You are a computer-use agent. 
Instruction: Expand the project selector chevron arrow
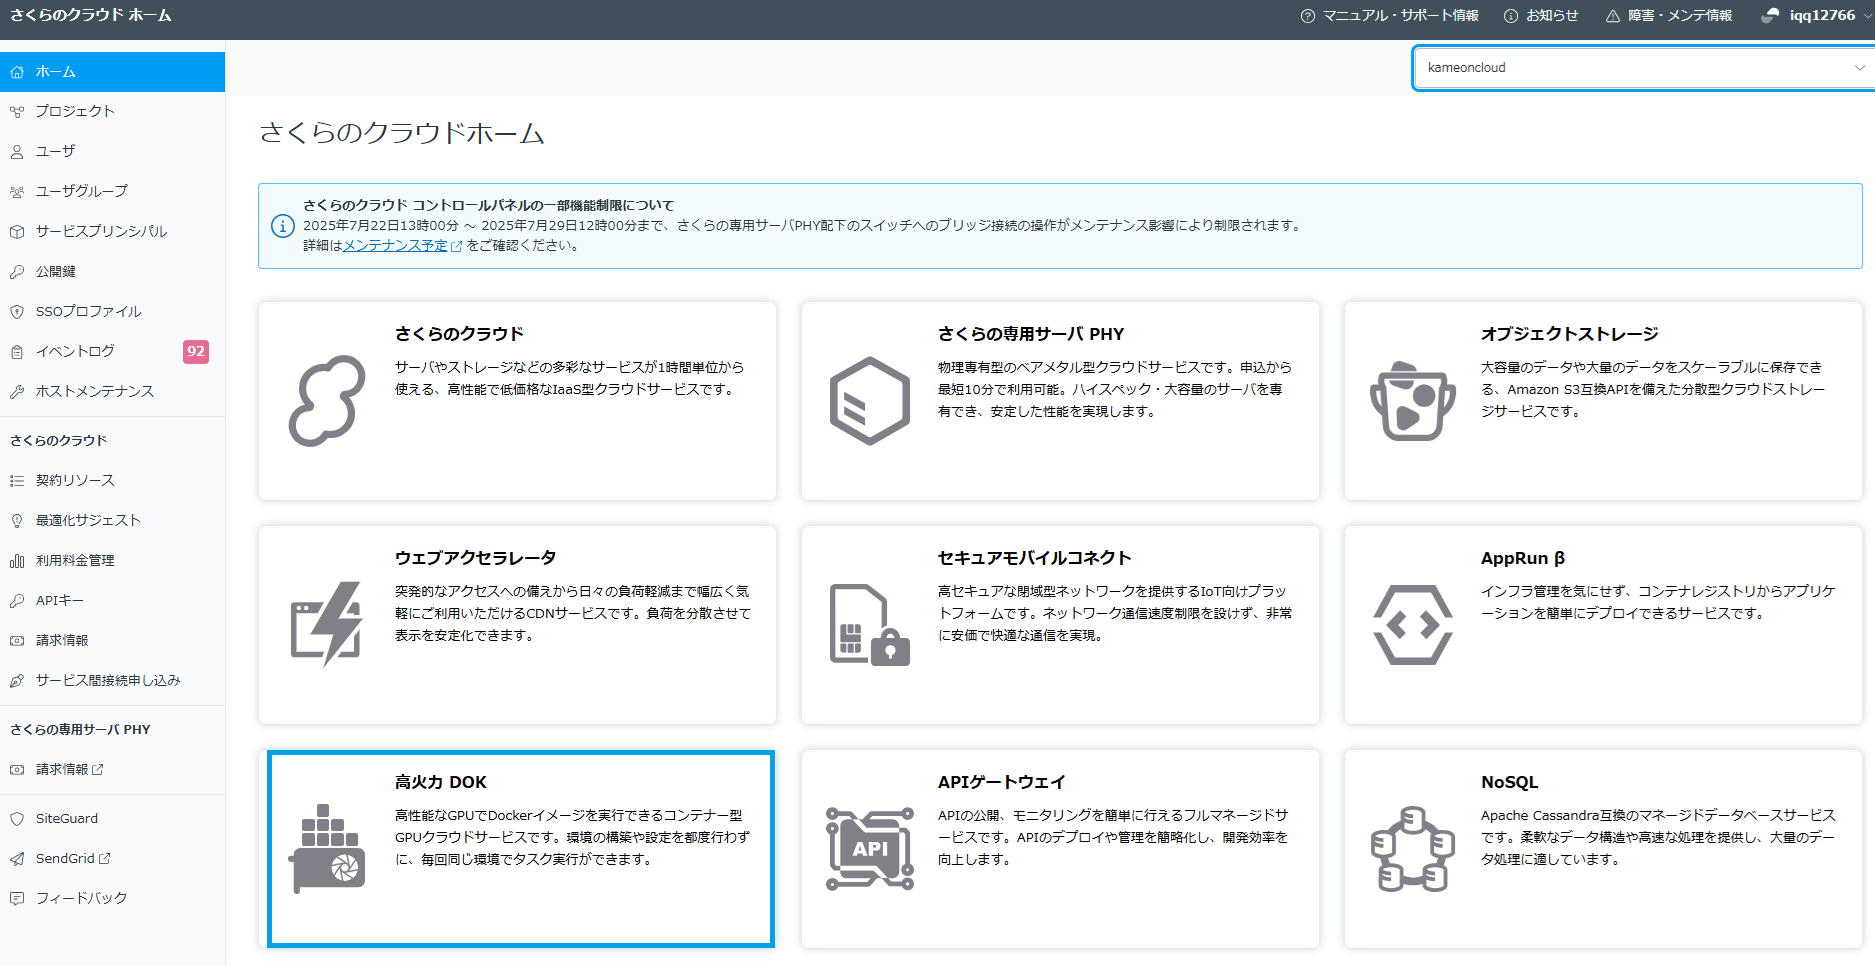[1859, 68]
